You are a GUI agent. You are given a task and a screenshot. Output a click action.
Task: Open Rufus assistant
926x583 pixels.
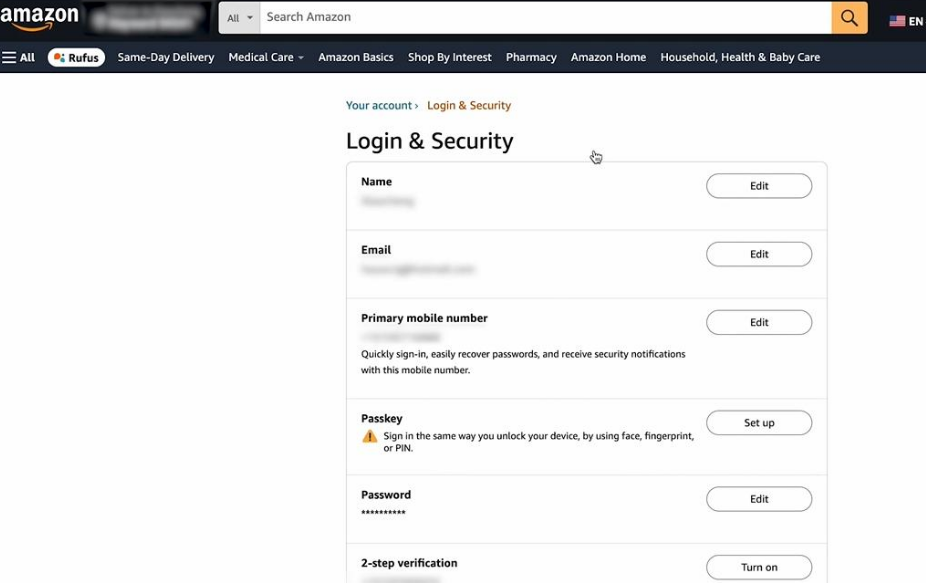[76, 57]
